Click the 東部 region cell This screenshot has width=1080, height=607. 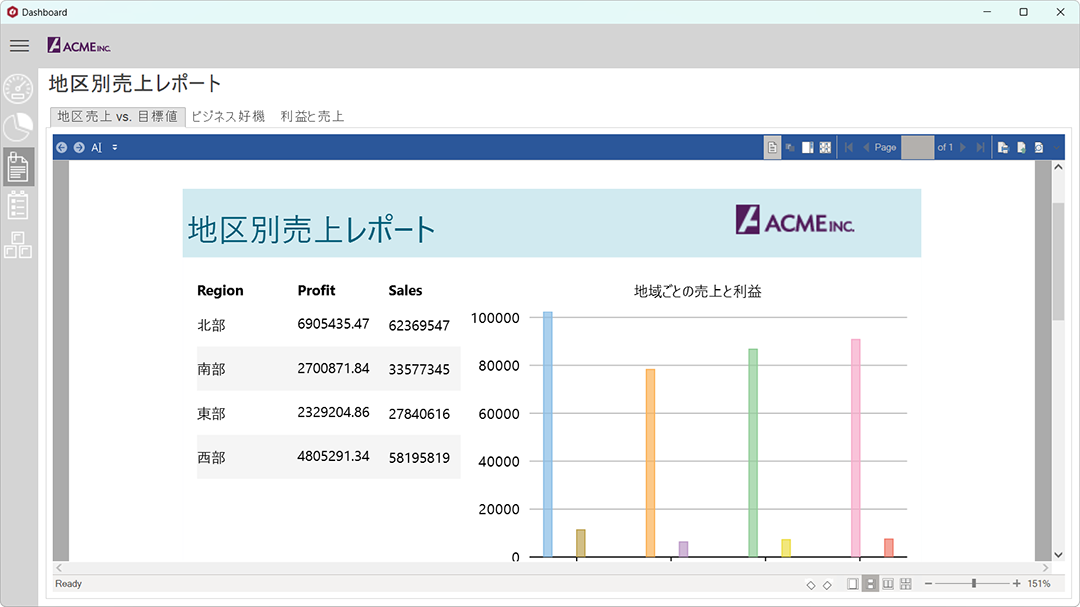coord(211,413)
